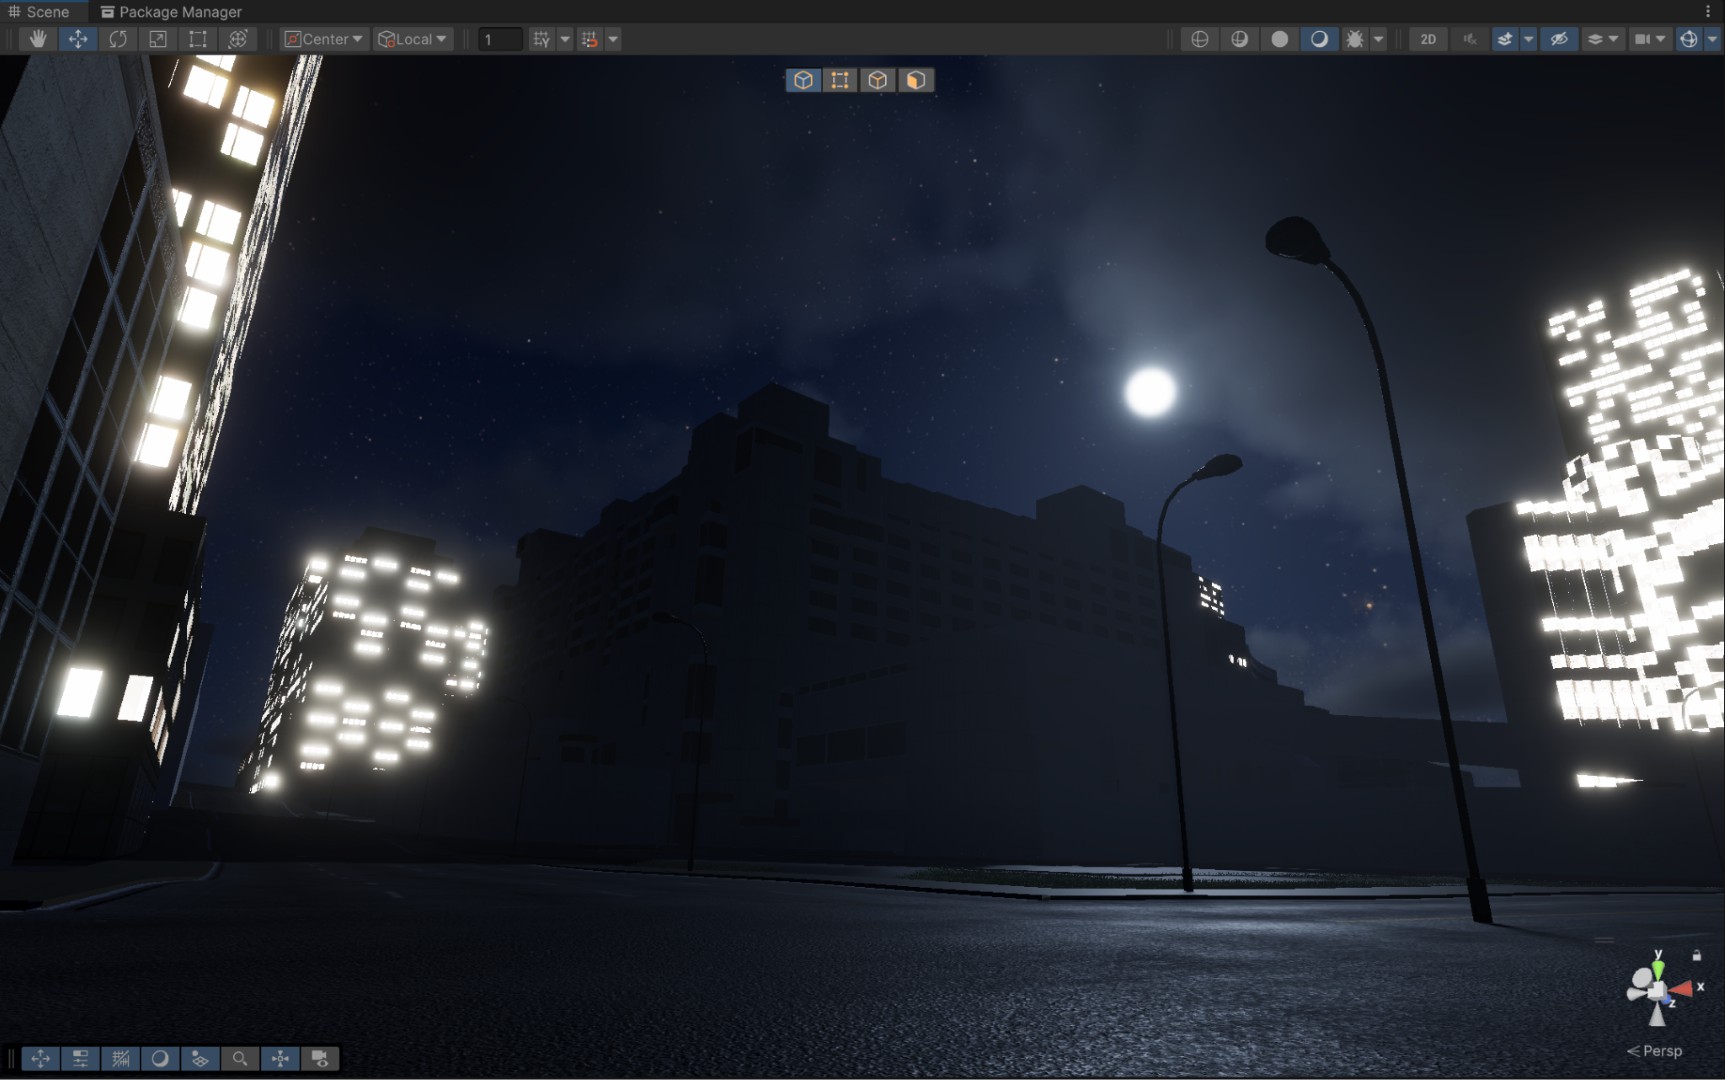Select the Hand view tool
The image size is (1725, 1080).
tap(38, 39)
